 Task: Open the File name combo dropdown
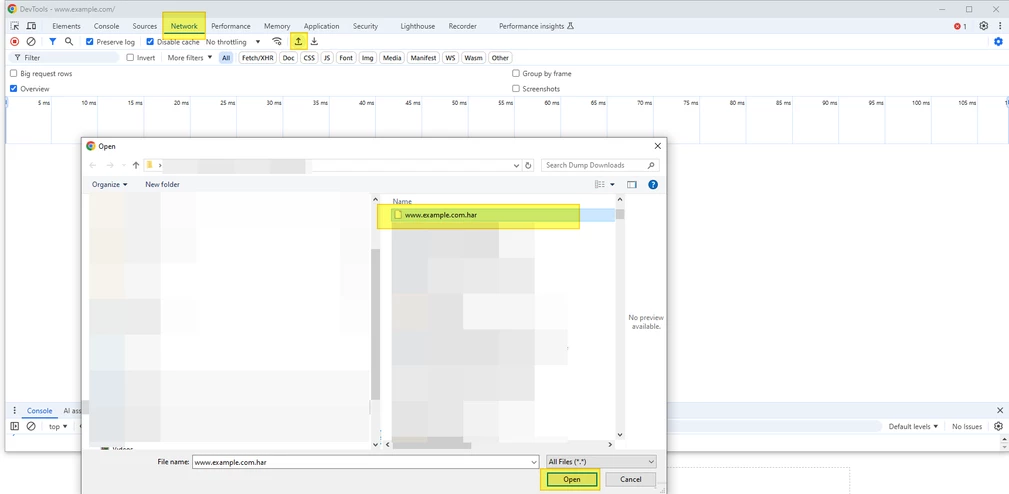click(x=534, y=462)
